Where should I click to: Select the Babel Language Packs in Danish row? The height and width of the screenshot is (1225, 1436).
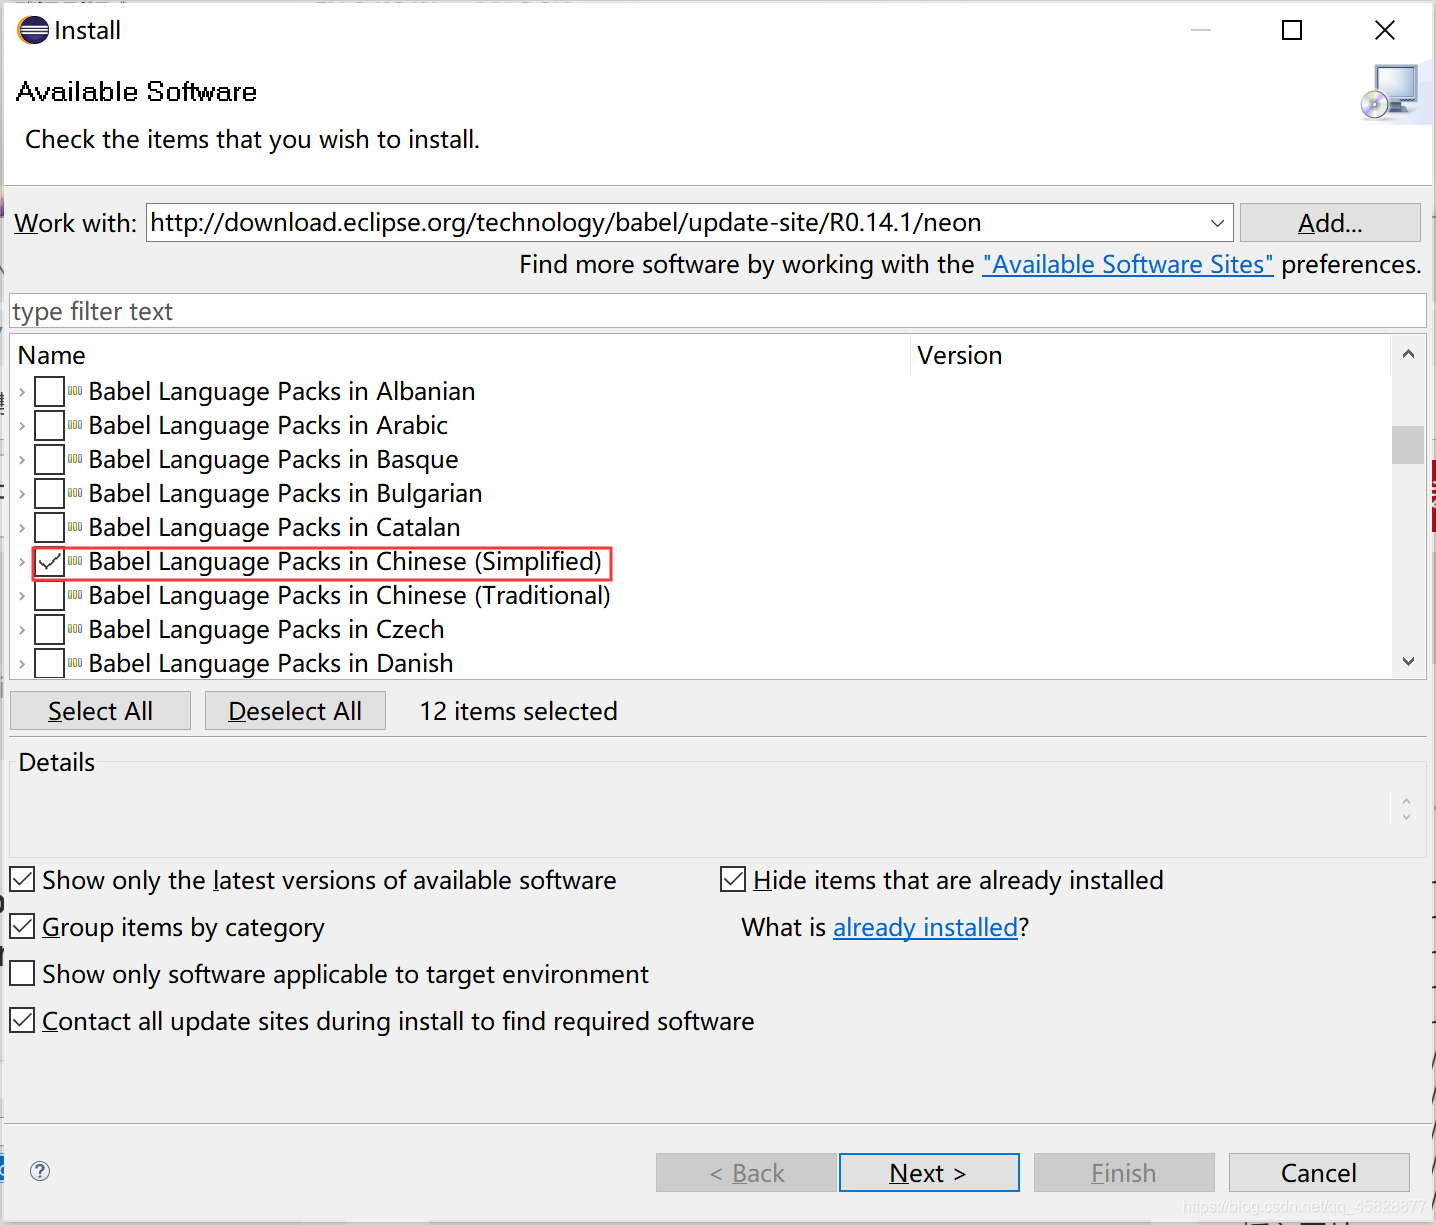(271, 664)
